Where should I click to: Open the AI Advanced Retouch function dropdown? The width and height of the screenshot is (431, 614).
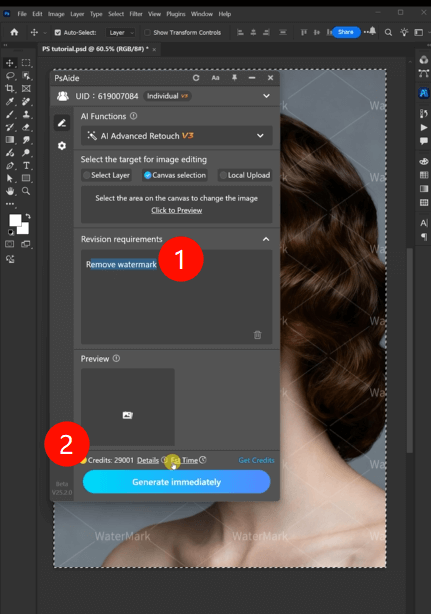click(x=177, y=135)
